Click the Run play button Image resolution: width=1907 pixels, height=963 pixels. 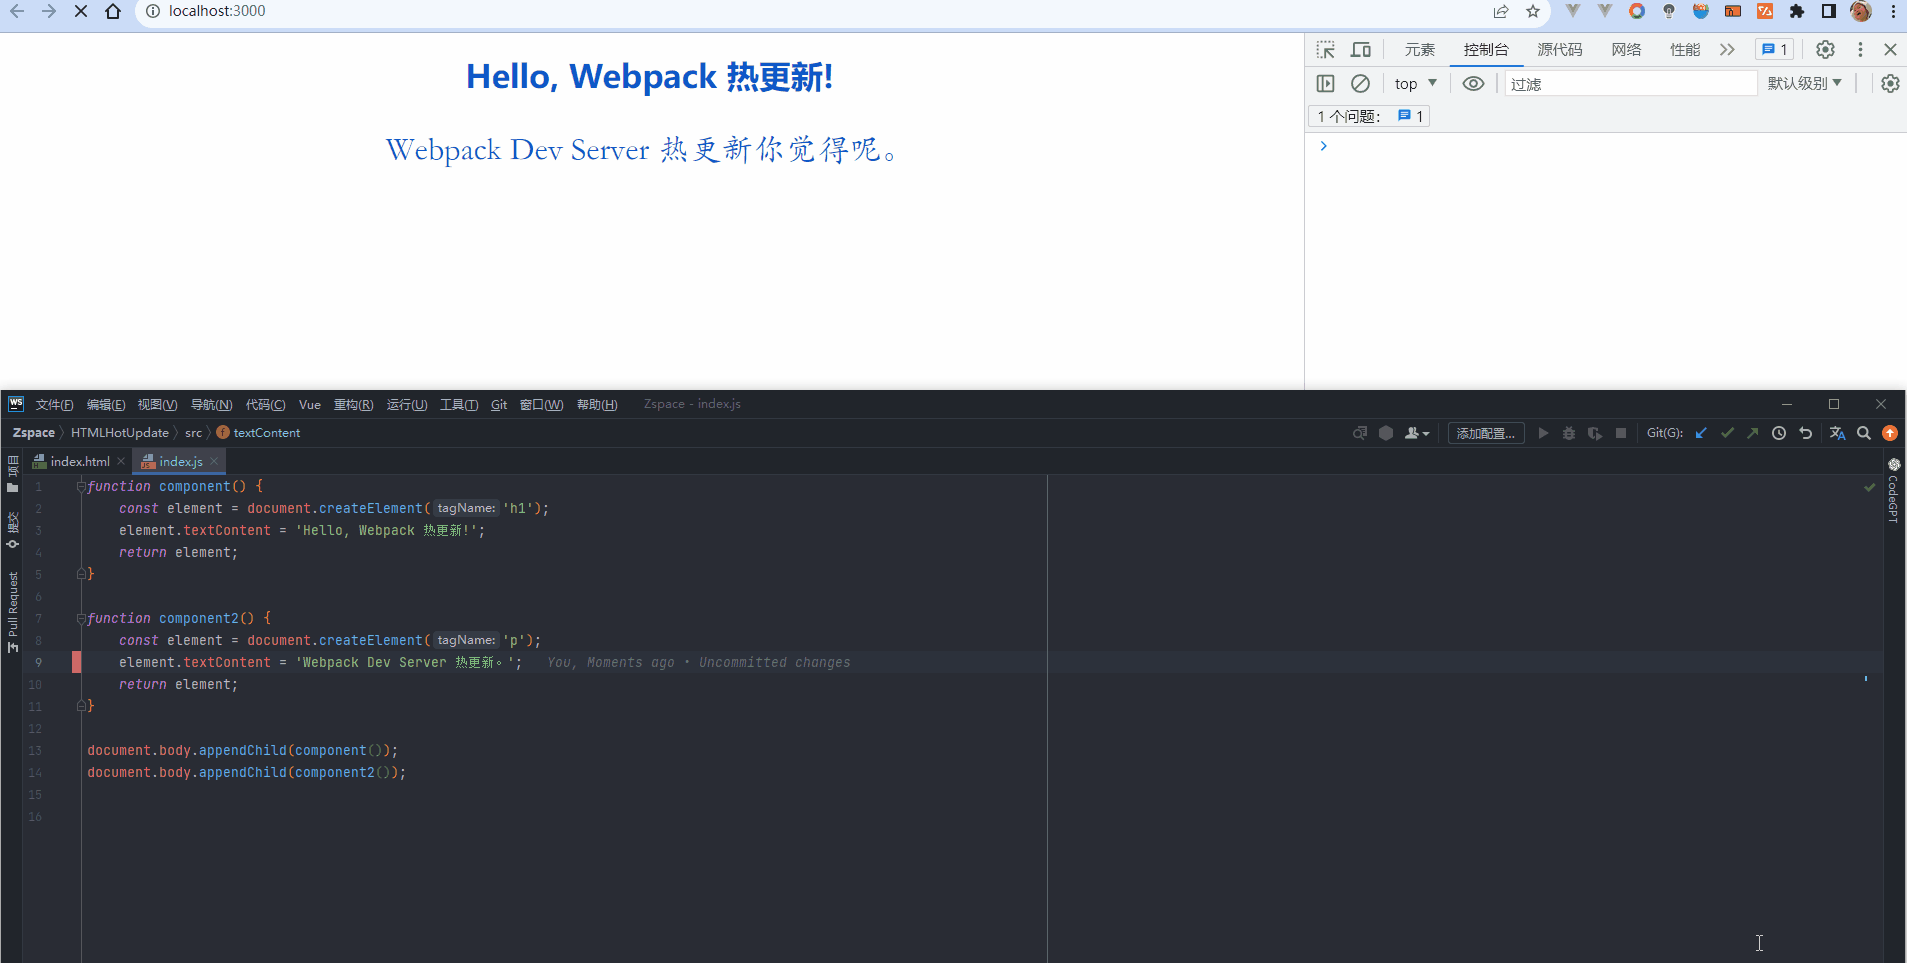(x=1543, y=433)
